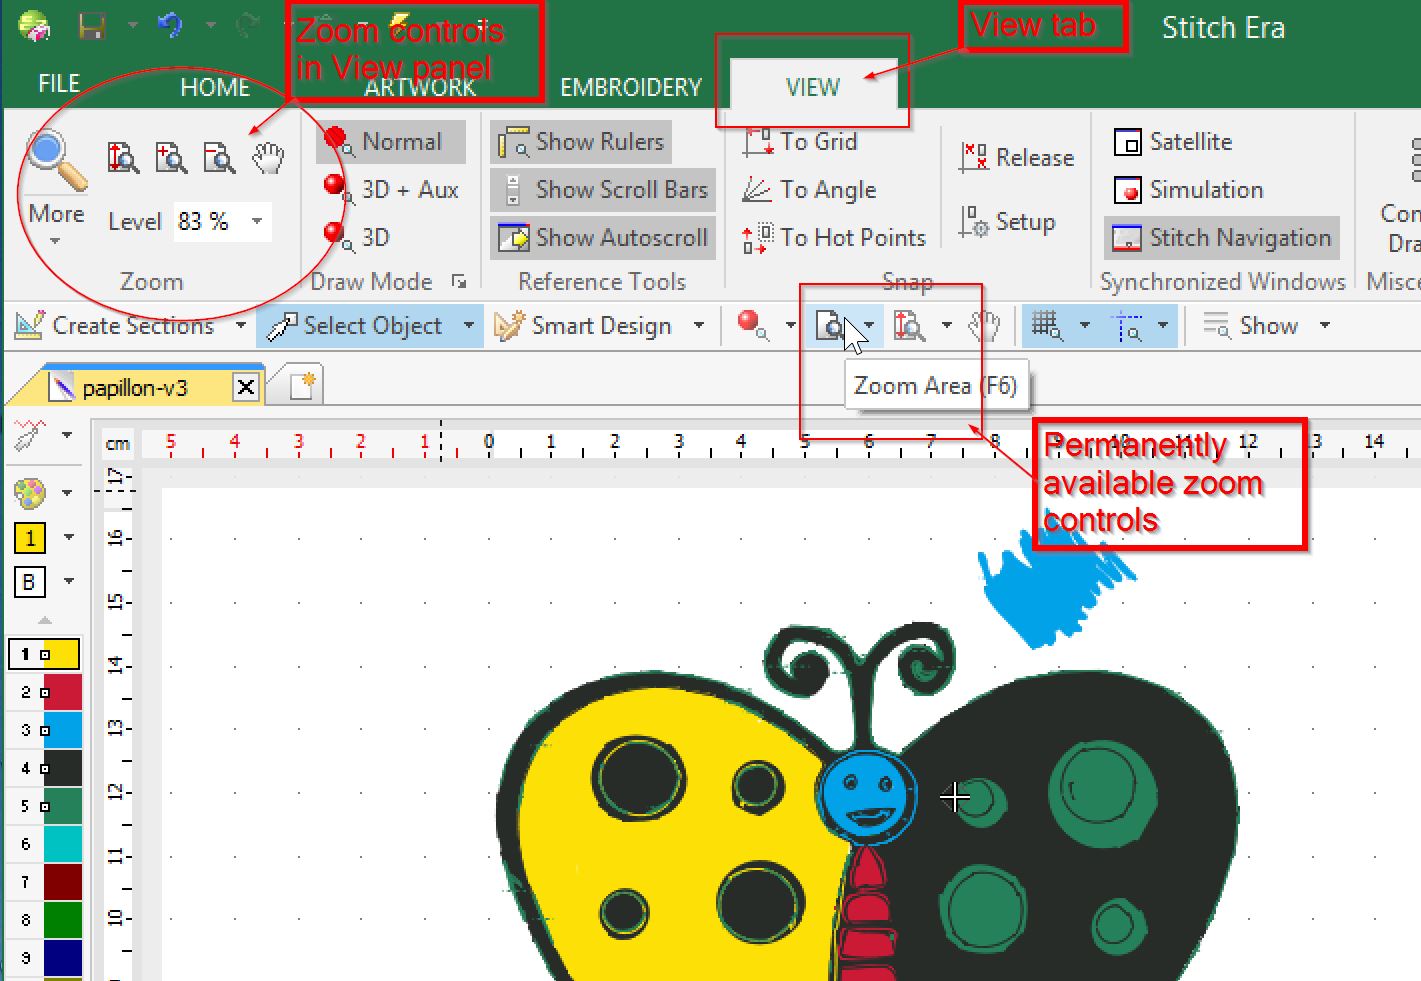Select the red thread color swatch 2

click(62, 692)
